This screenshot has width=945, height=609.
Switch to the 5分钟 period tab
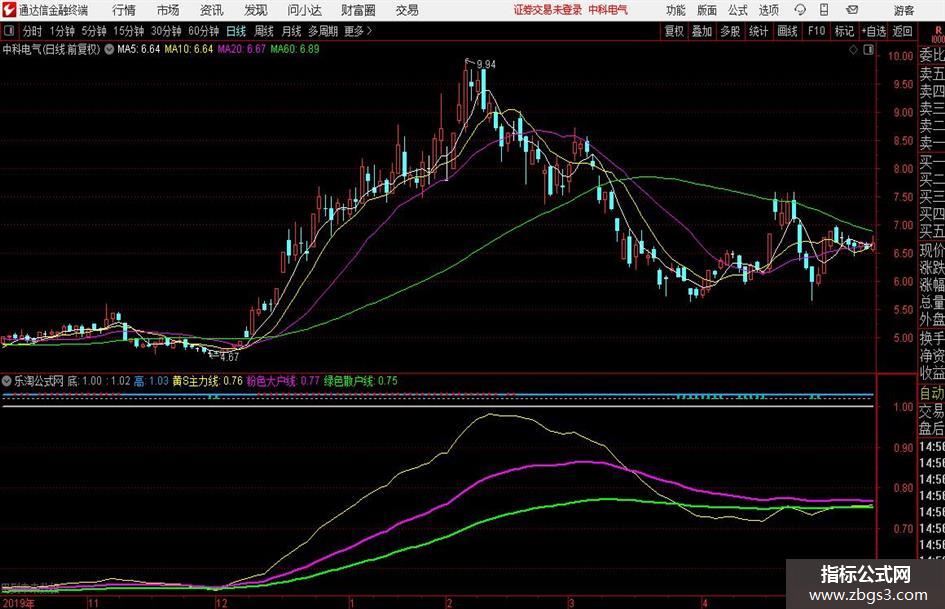94,31
